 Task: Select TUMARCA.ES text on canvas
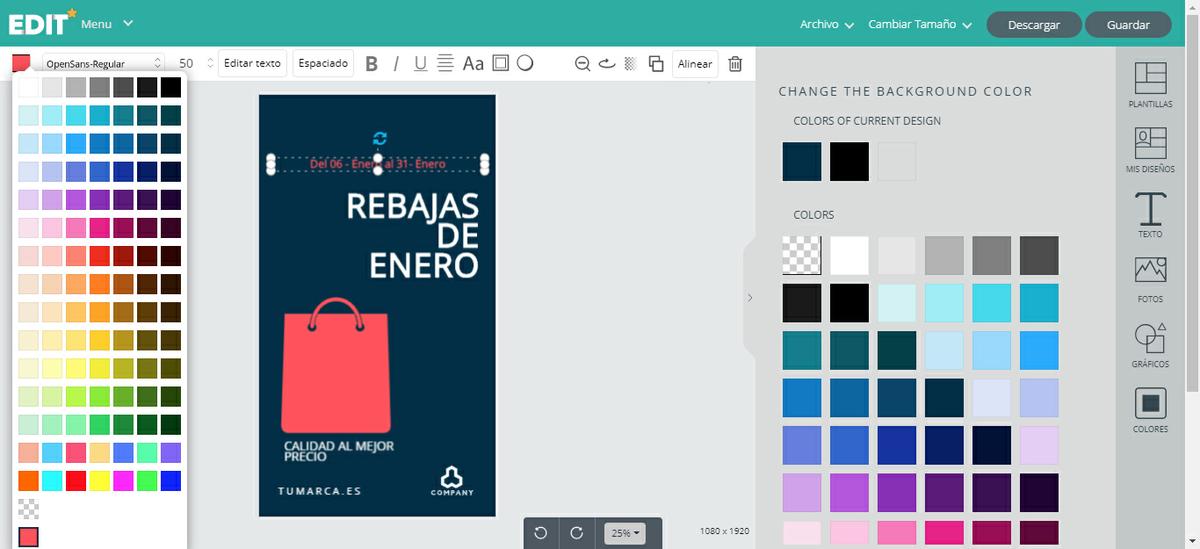tap(319, 491)
